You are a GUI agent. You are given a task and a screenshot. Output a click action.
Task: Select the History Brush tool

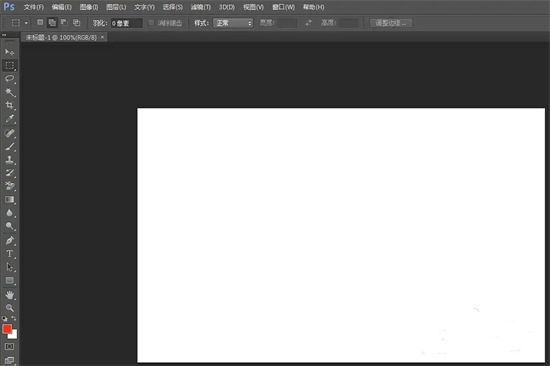[9, 173]
